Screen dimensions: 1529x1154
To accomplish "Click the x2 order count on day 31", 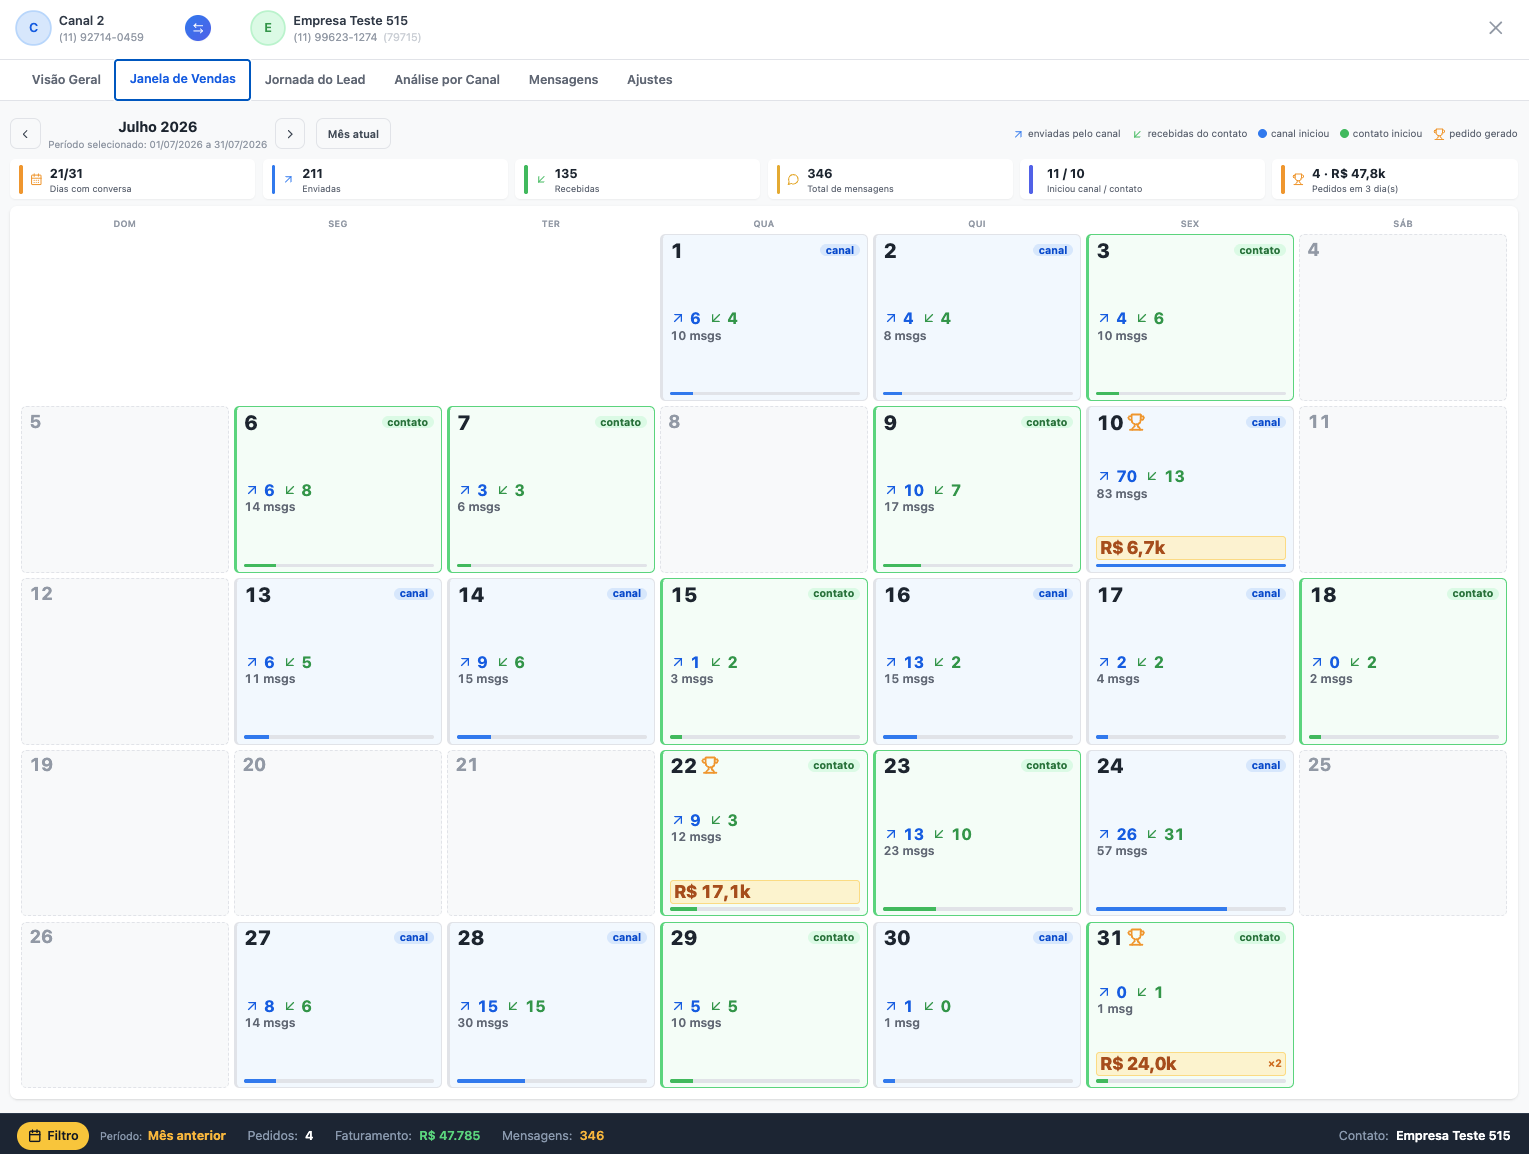I will 1274,1064.
